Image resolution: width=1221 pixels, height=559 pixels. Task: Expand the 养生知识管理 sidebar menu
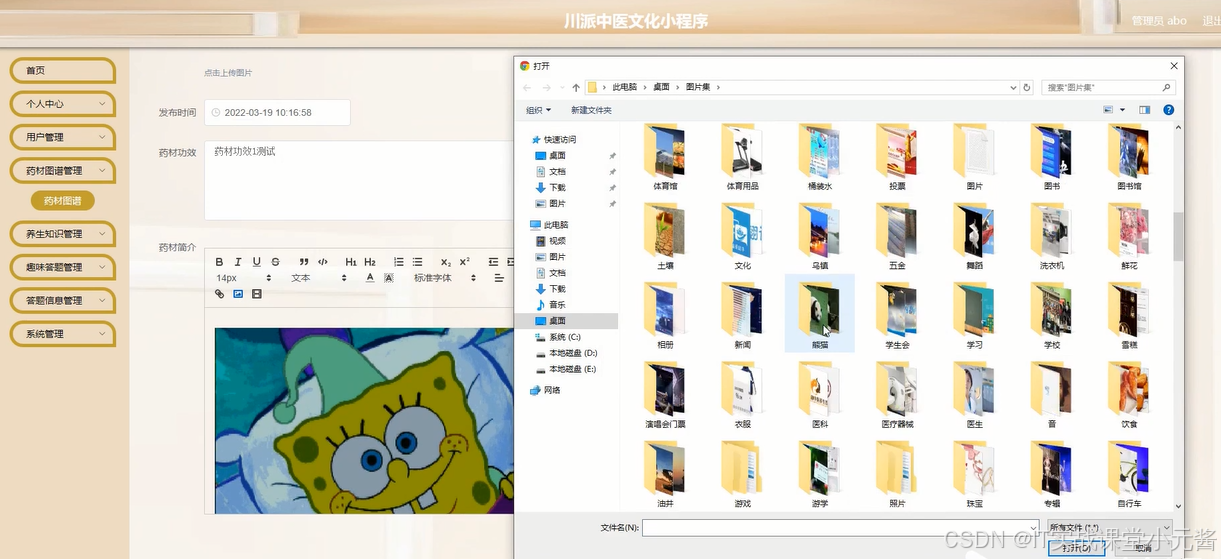63,234
